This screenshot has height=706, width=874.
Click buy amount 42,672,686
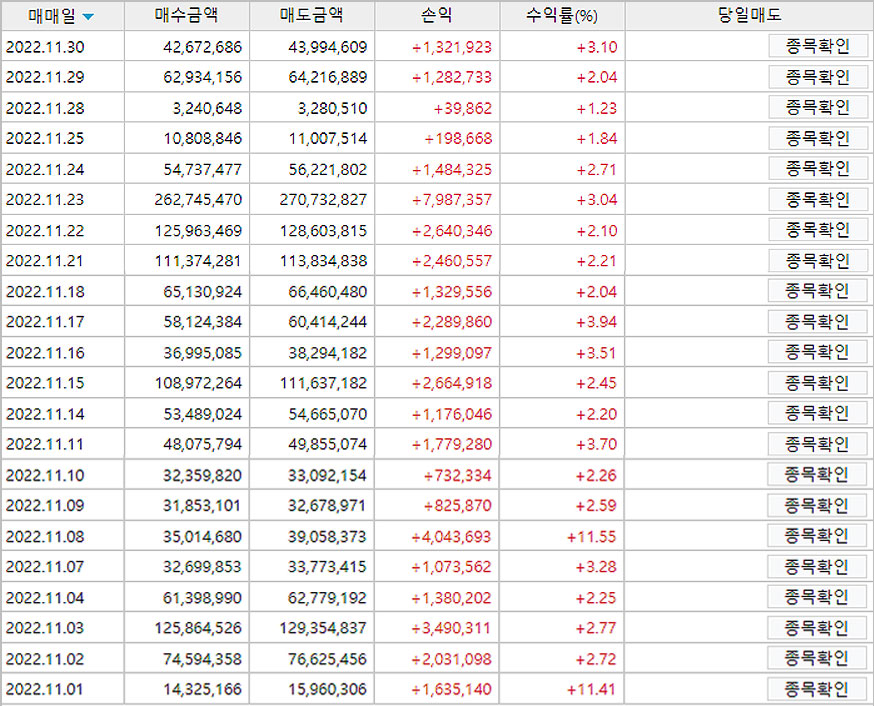click(x=202, y=47)
